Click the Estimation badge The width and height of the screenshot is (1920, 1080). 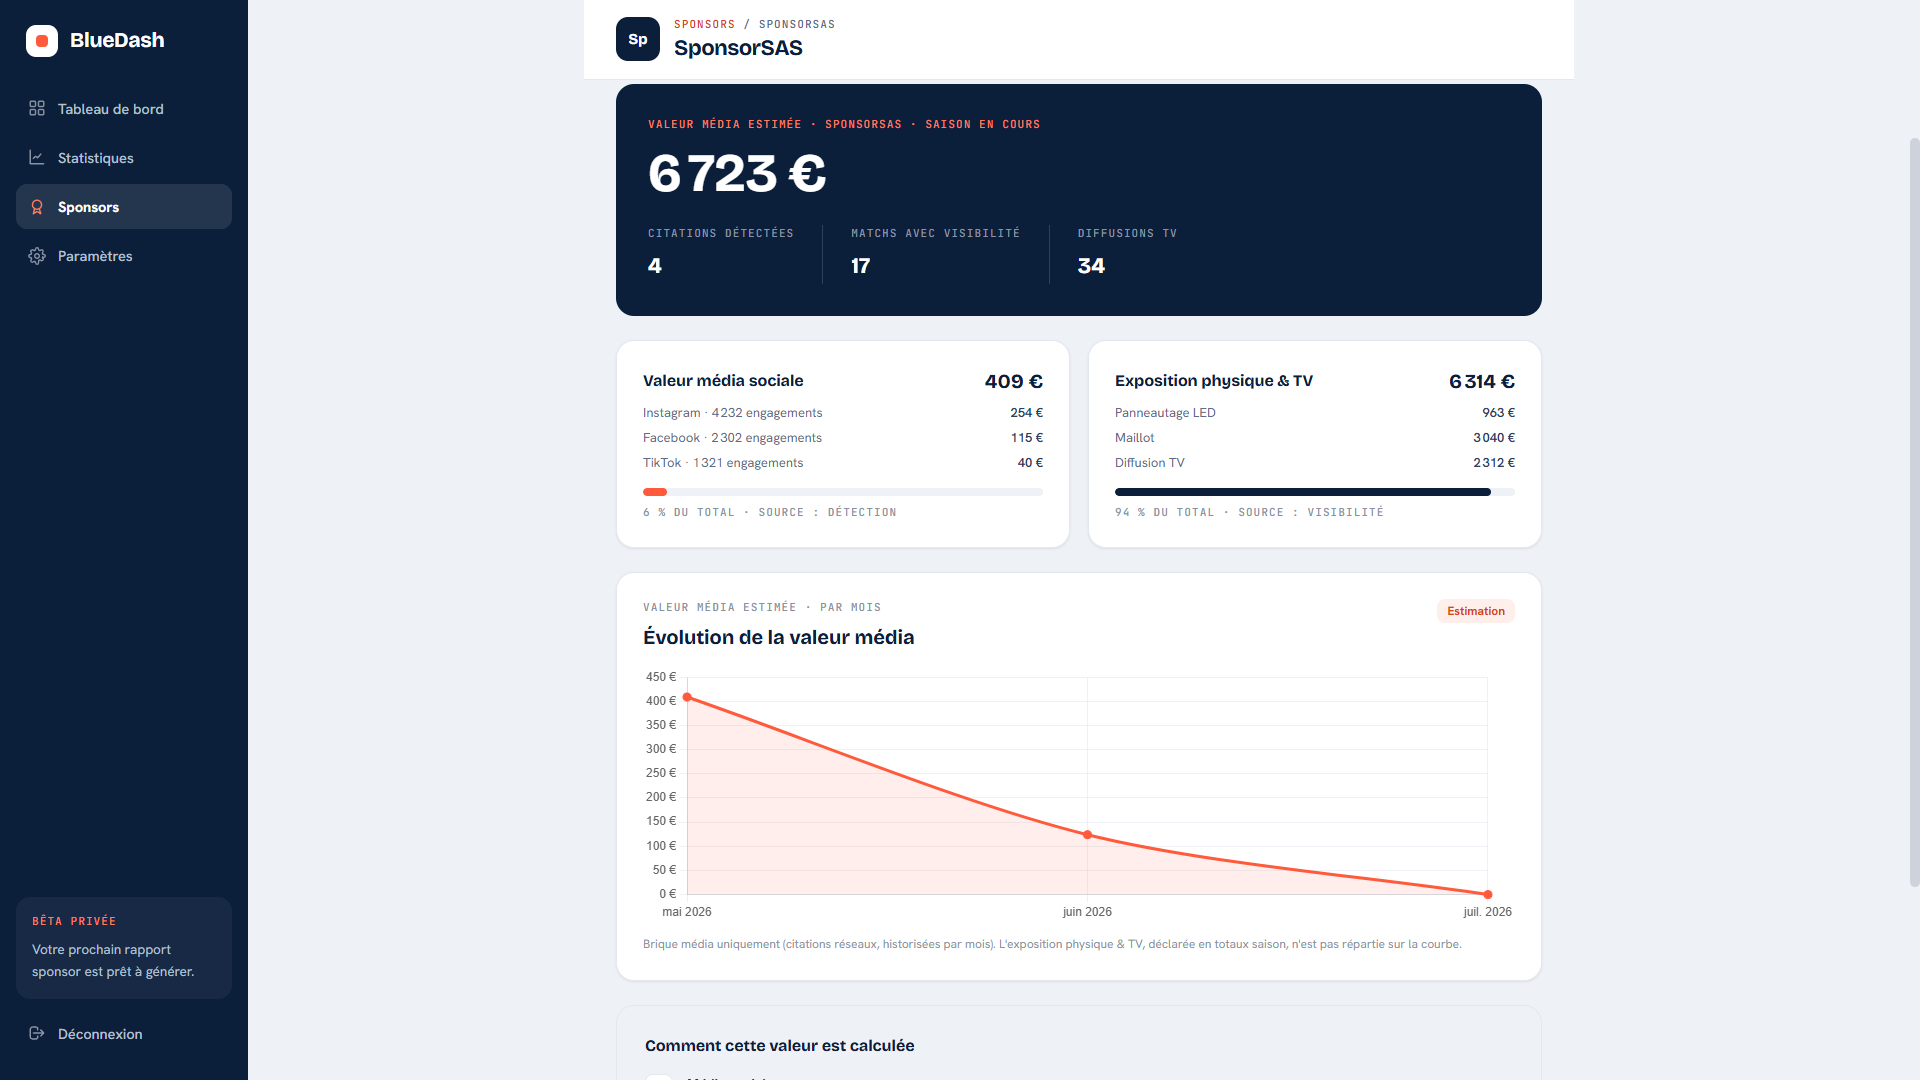1475,611
